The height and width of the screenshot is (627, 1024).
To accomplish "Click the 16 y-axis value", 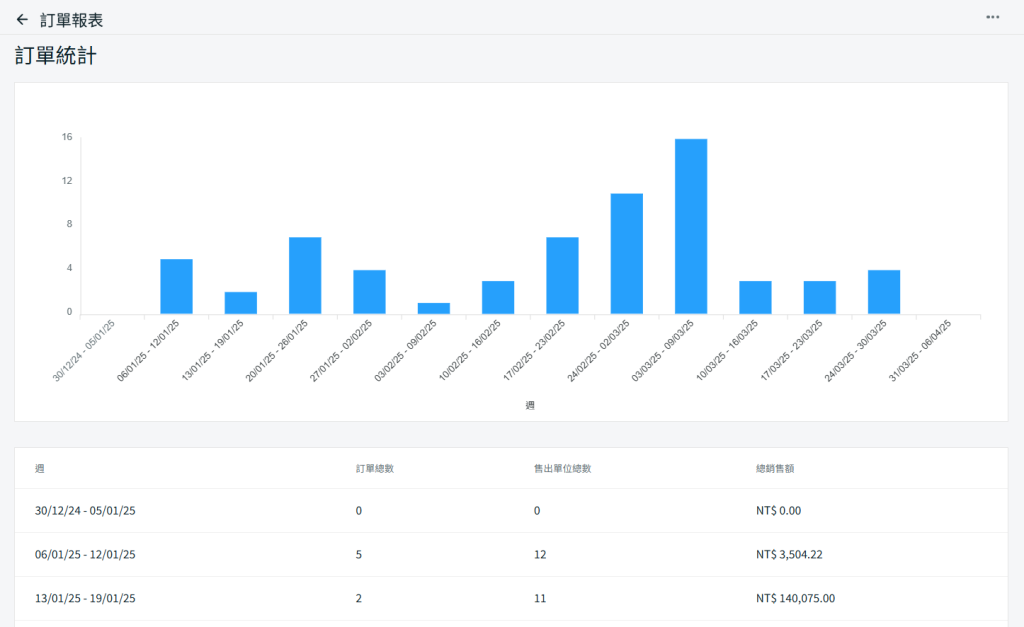I will point(67,137).
